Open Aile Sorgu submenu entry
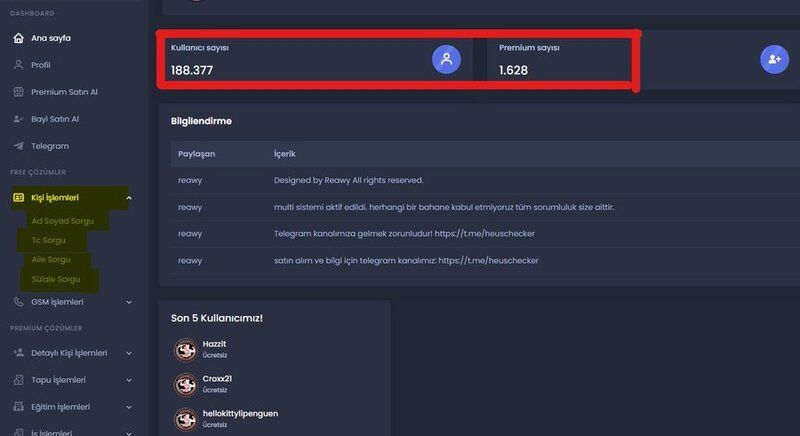The height and width of the screenshot is (436, 800). [x=51, y=259]
